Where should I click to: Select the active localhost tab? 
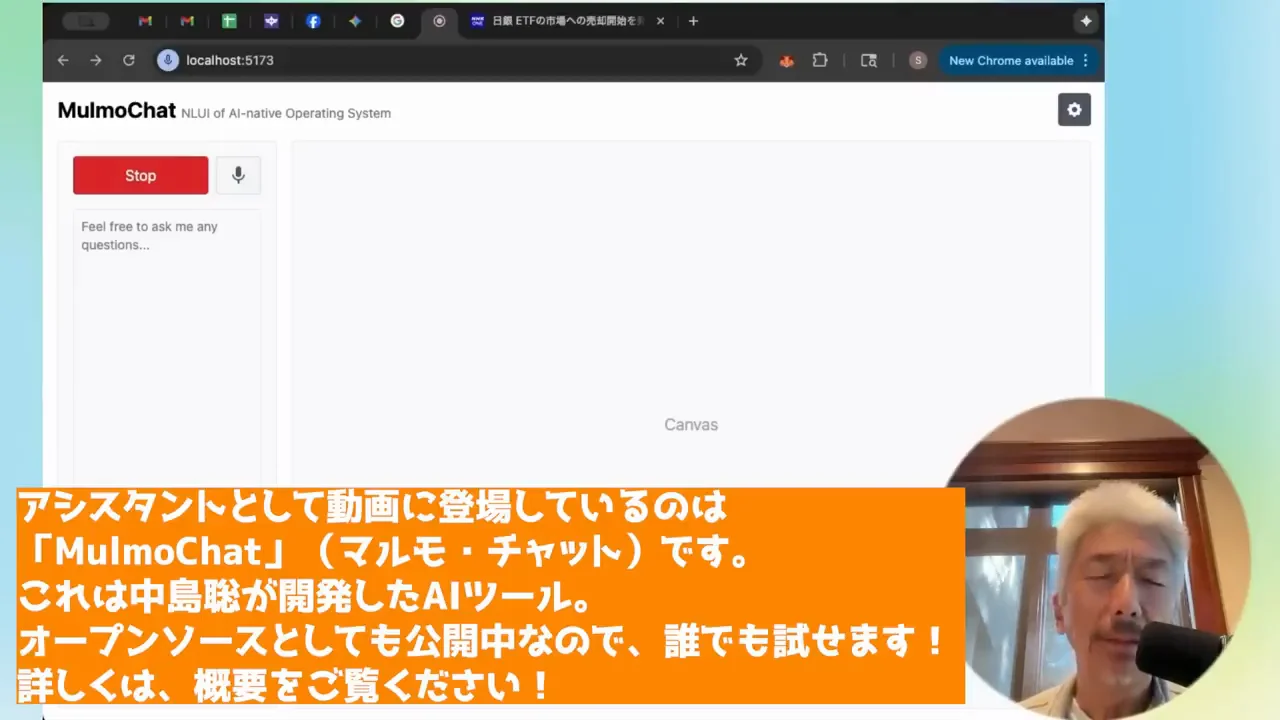click(439, 21)
